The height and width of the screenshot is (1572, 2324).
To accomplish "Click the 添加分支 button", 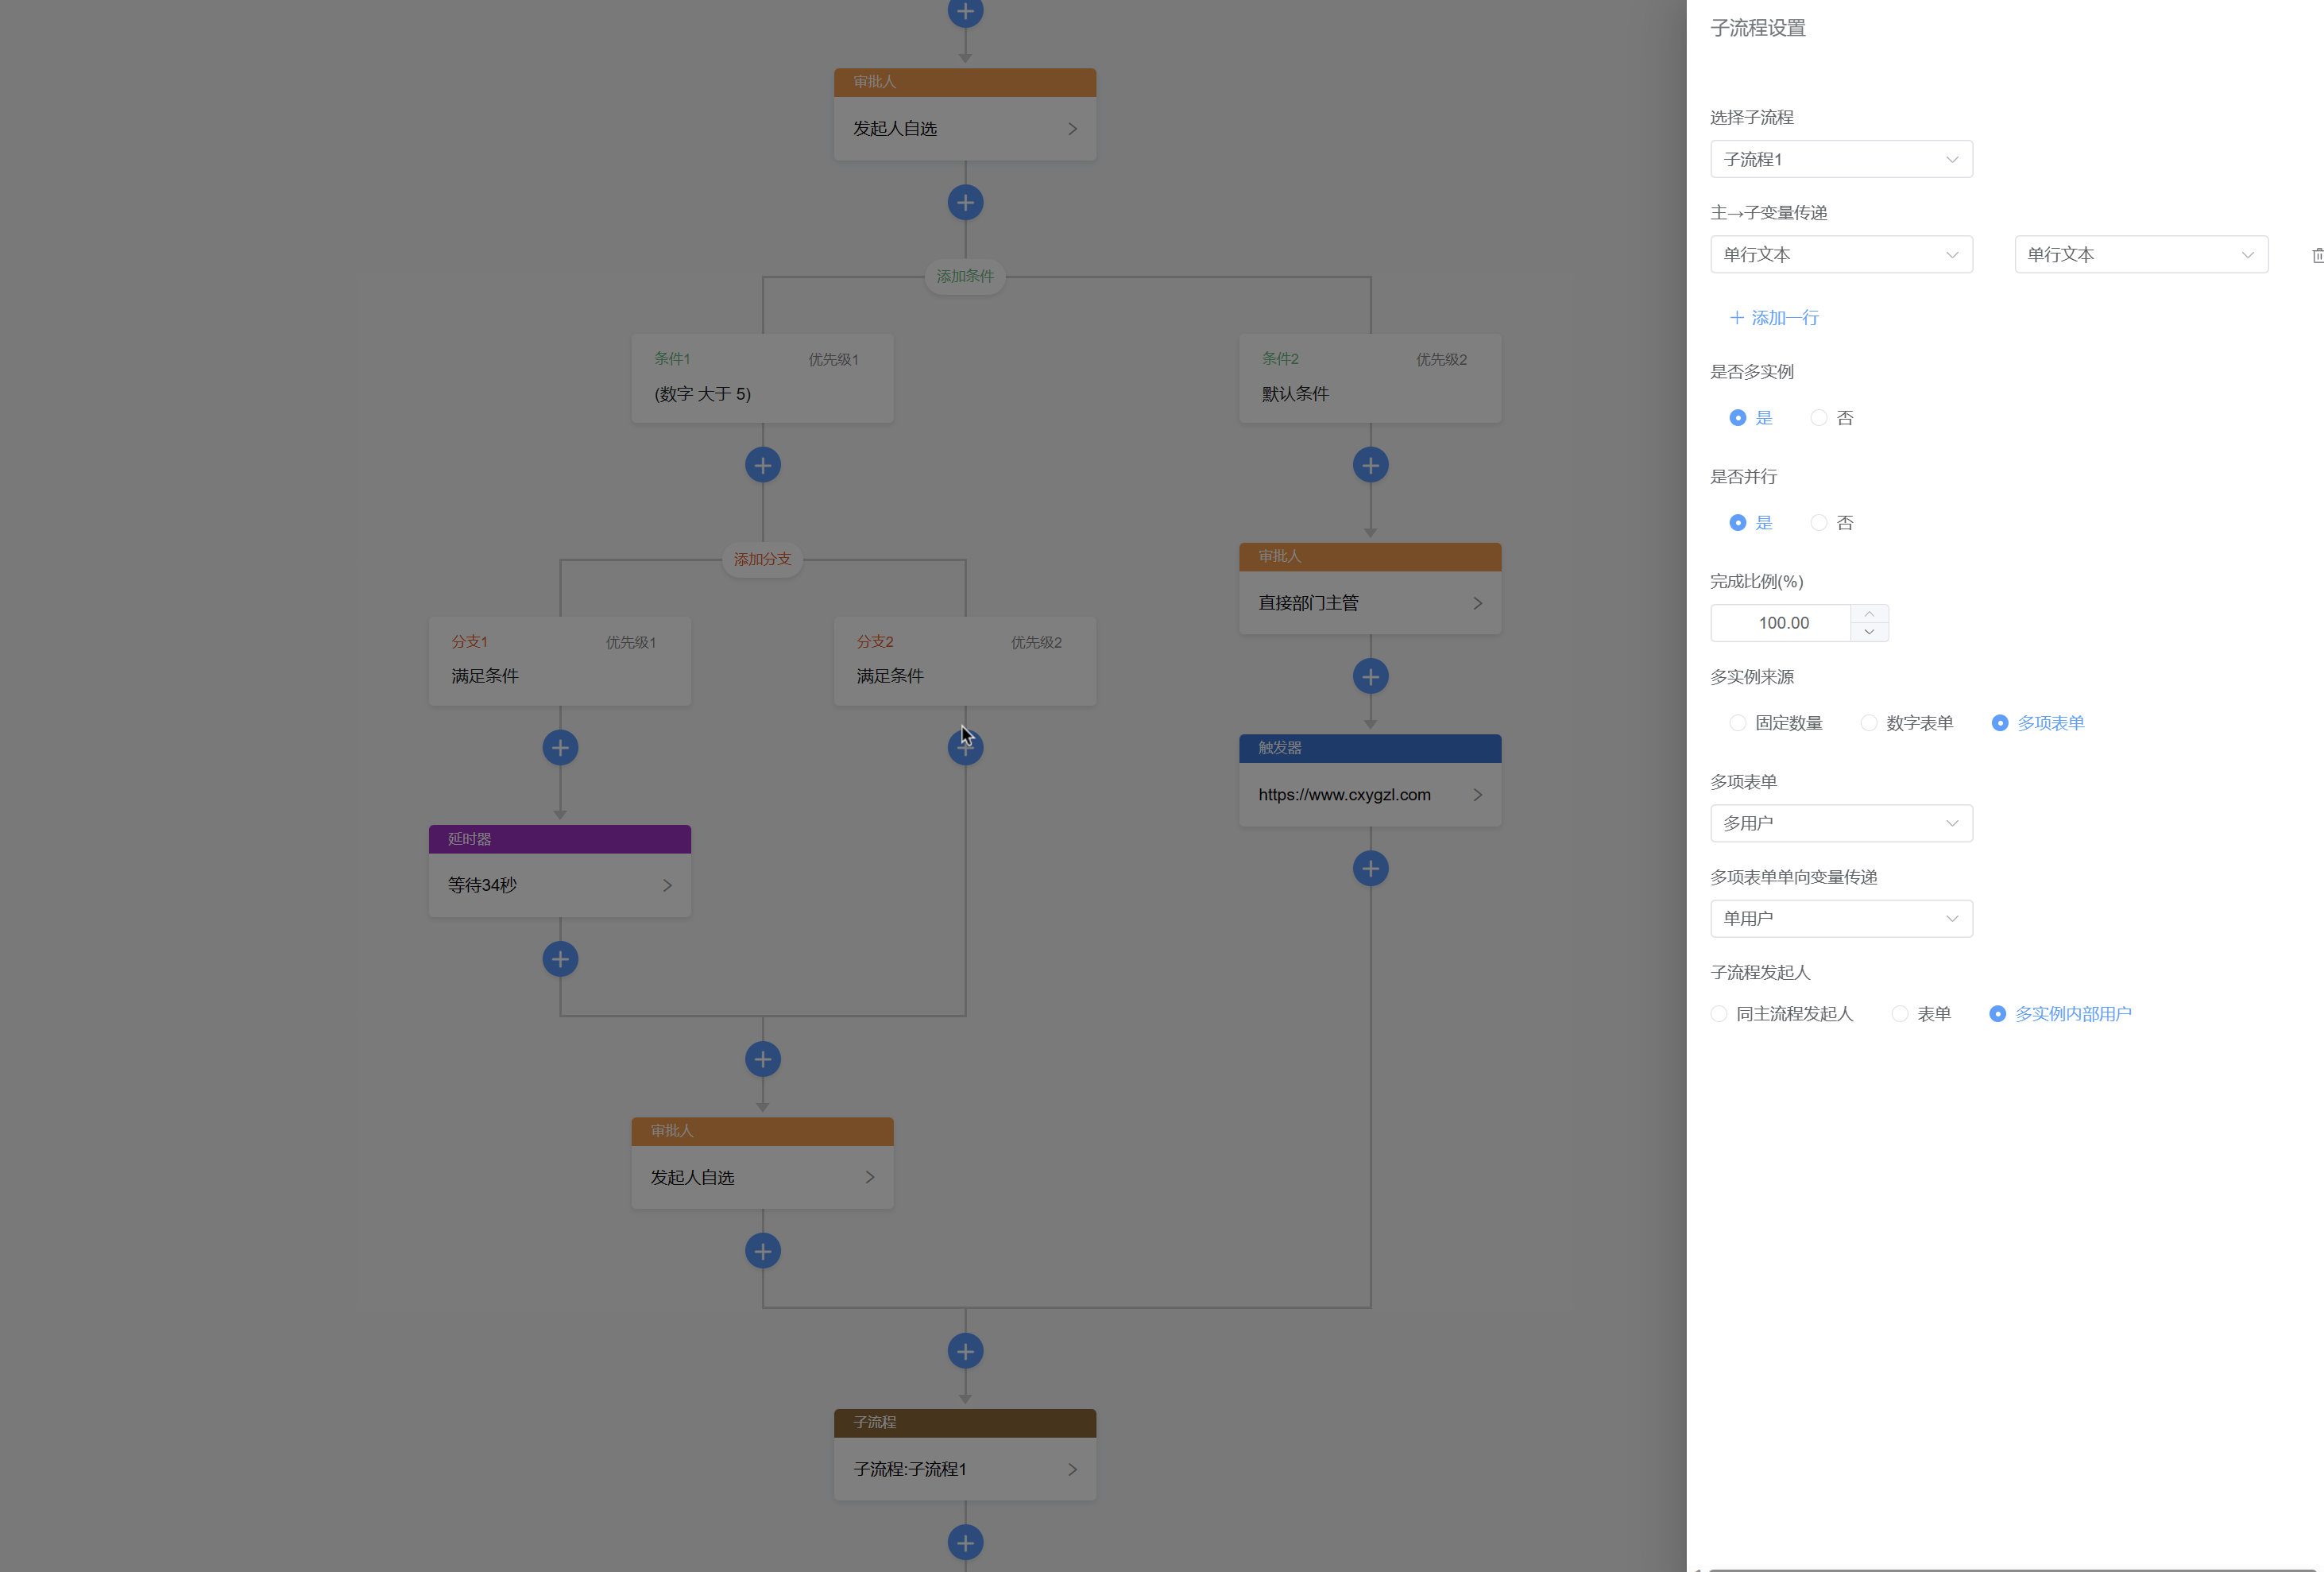I will pos(762,559).
